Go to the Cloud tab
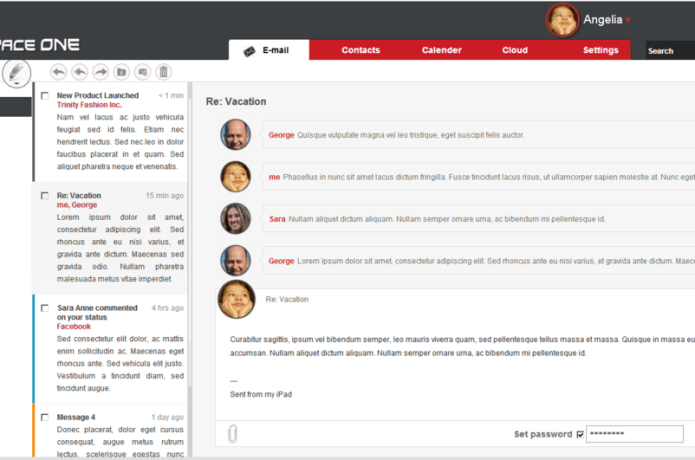The height and width of the screenshot is (460, 695). click(x=515, y=50)
